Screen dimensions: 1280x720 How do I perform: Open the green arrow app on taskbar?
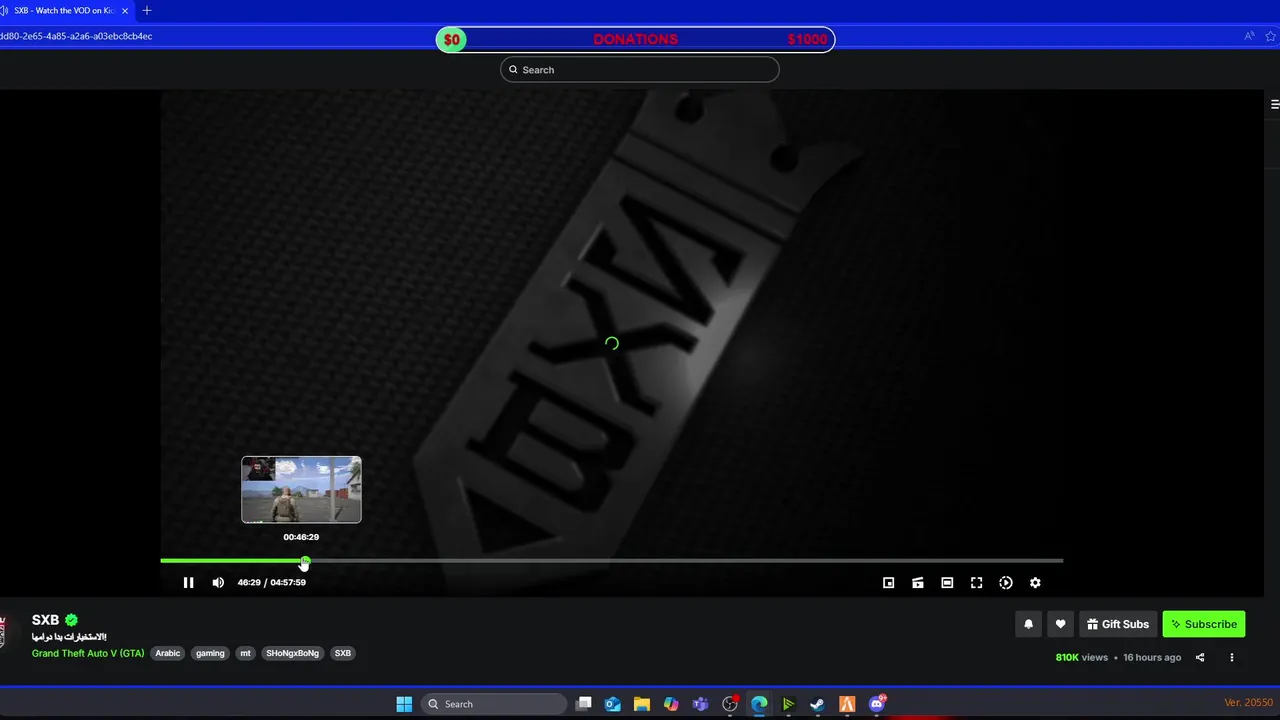(788, 704)
